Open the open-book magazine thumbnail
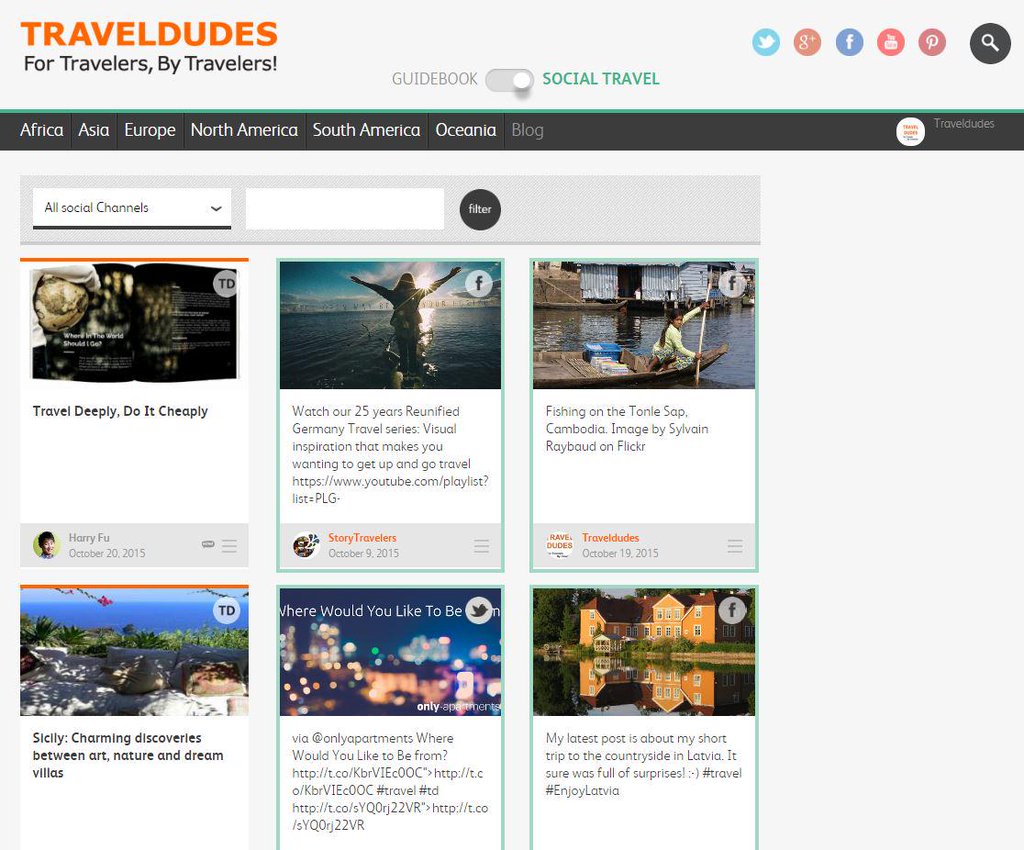The image size is (1024, 850). 135,323
